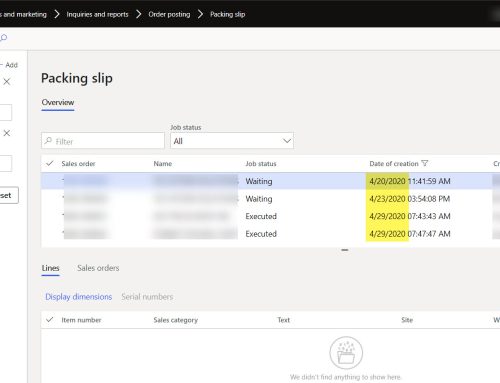Switch to the Sales orders tab
This screenshot has width=500, height=383.
pyautogui.click(x=98, y=268)
